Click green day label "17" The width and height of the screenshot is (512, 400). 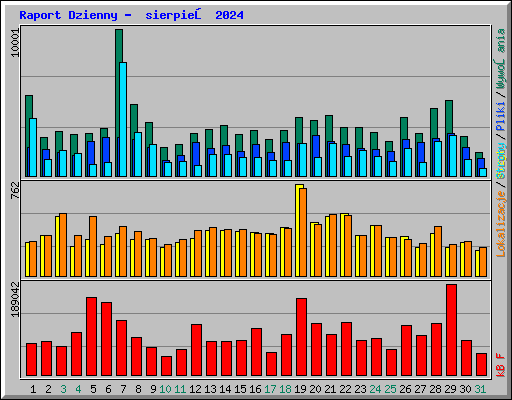(x=270, y=389)
